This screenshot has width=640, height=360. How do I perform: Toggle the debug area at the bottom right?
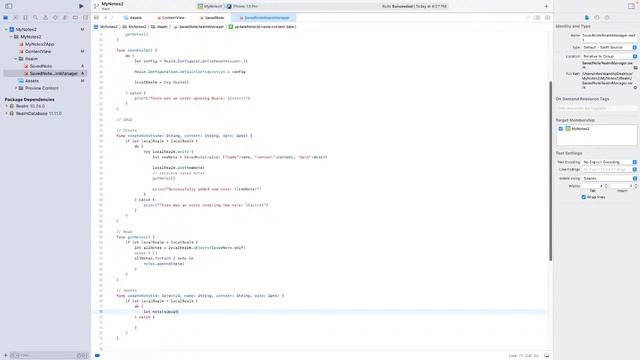(547, 356)
